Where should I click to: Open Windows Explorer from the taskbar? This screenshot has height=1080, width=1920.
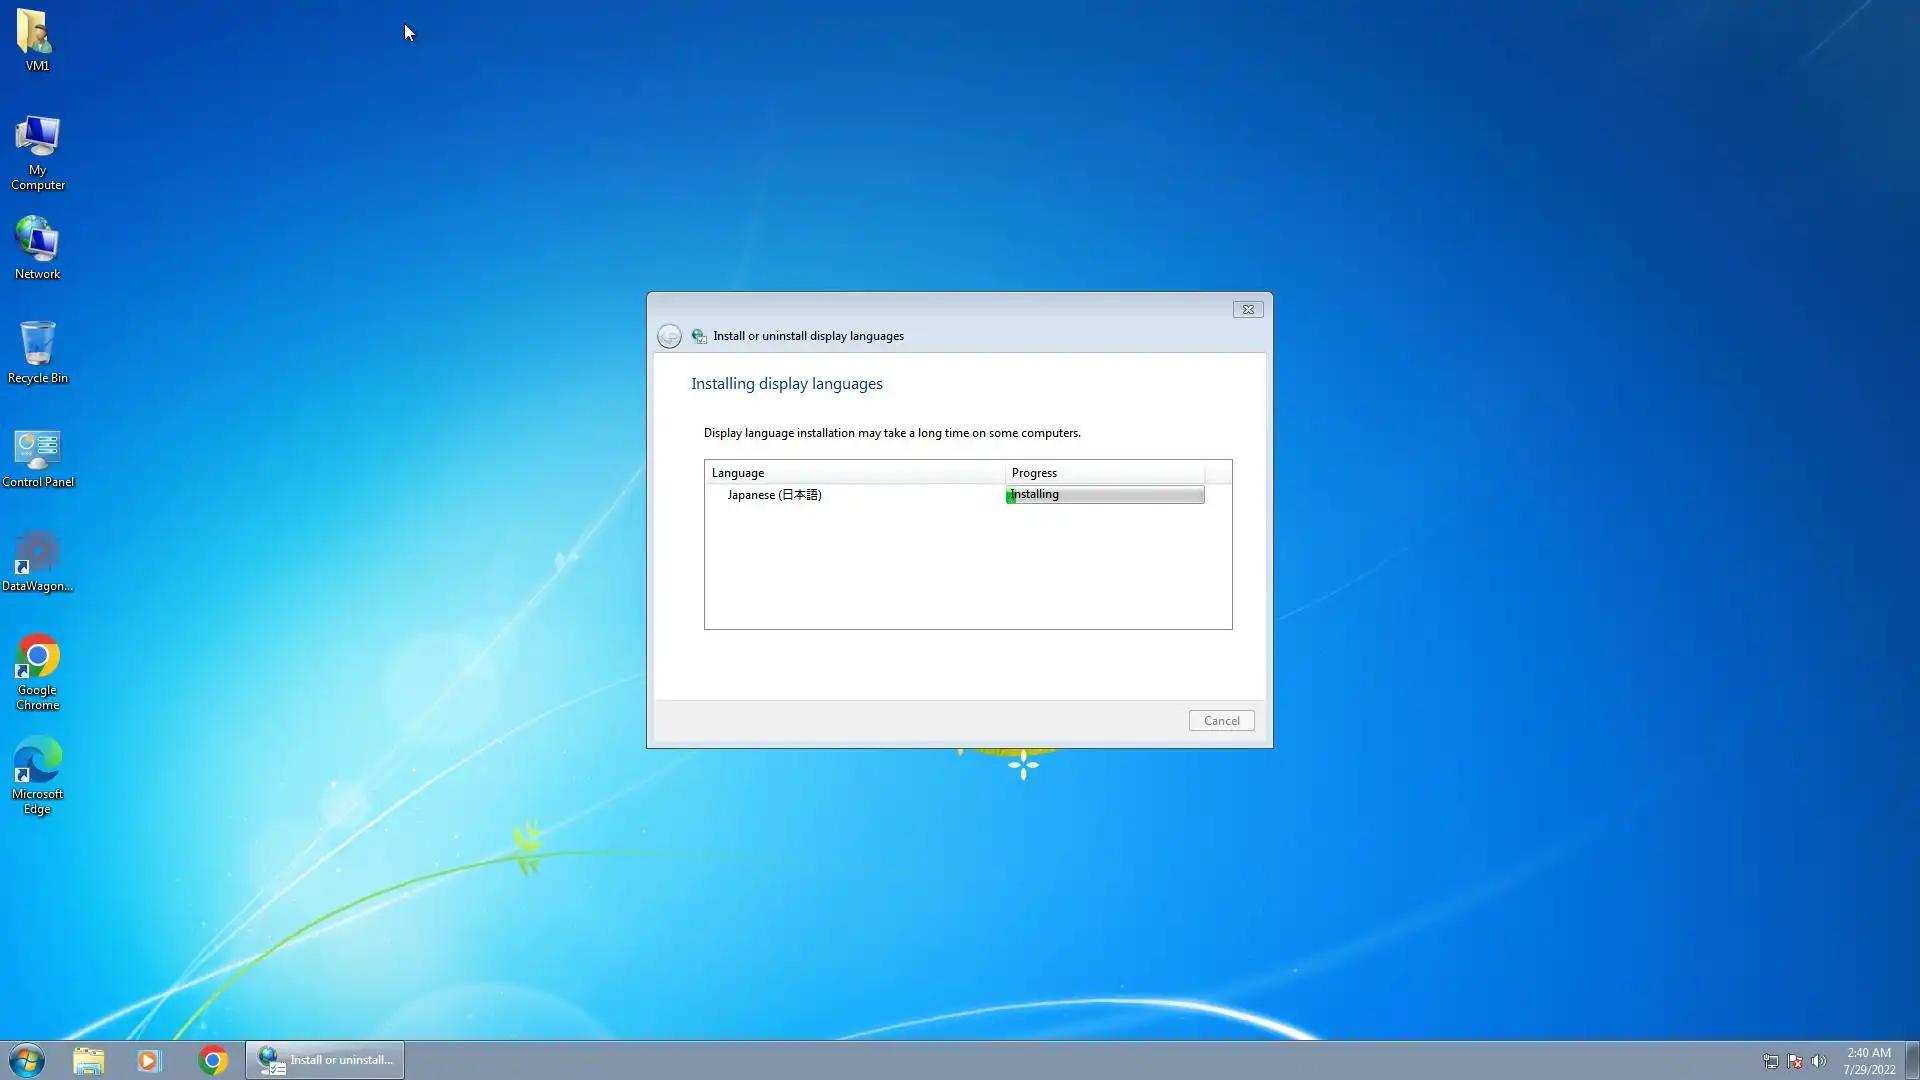click(x=88, y=1060)
